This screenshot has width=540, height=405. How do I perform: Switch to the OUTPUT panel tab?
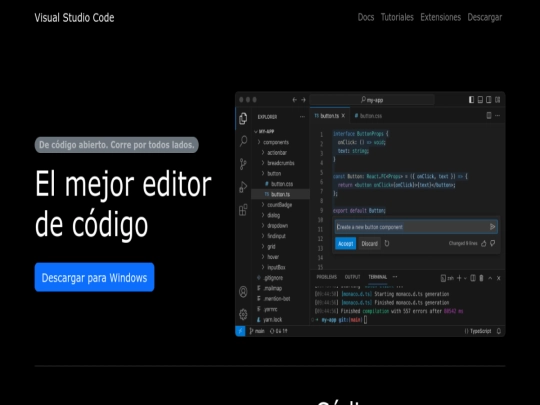click(x=352, y=277)
